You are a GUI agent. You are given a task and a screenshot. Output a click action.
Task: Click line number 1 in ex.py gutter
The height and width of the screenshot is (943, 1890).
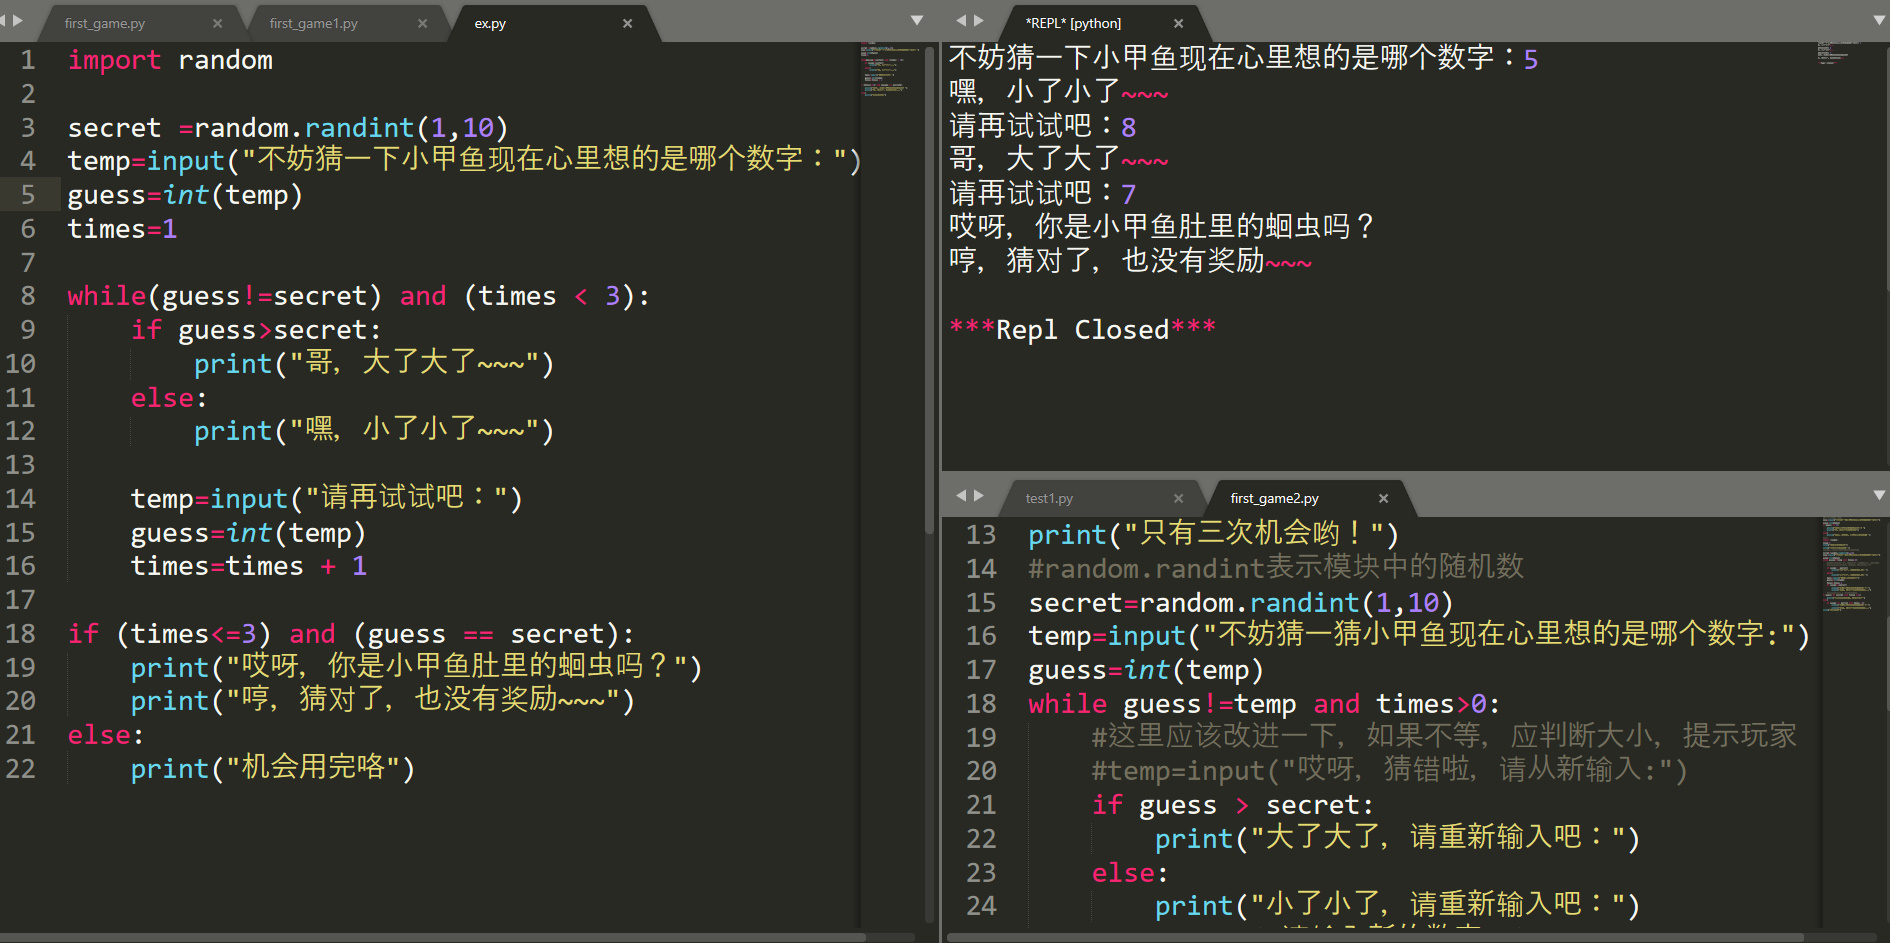pos(28,60)
